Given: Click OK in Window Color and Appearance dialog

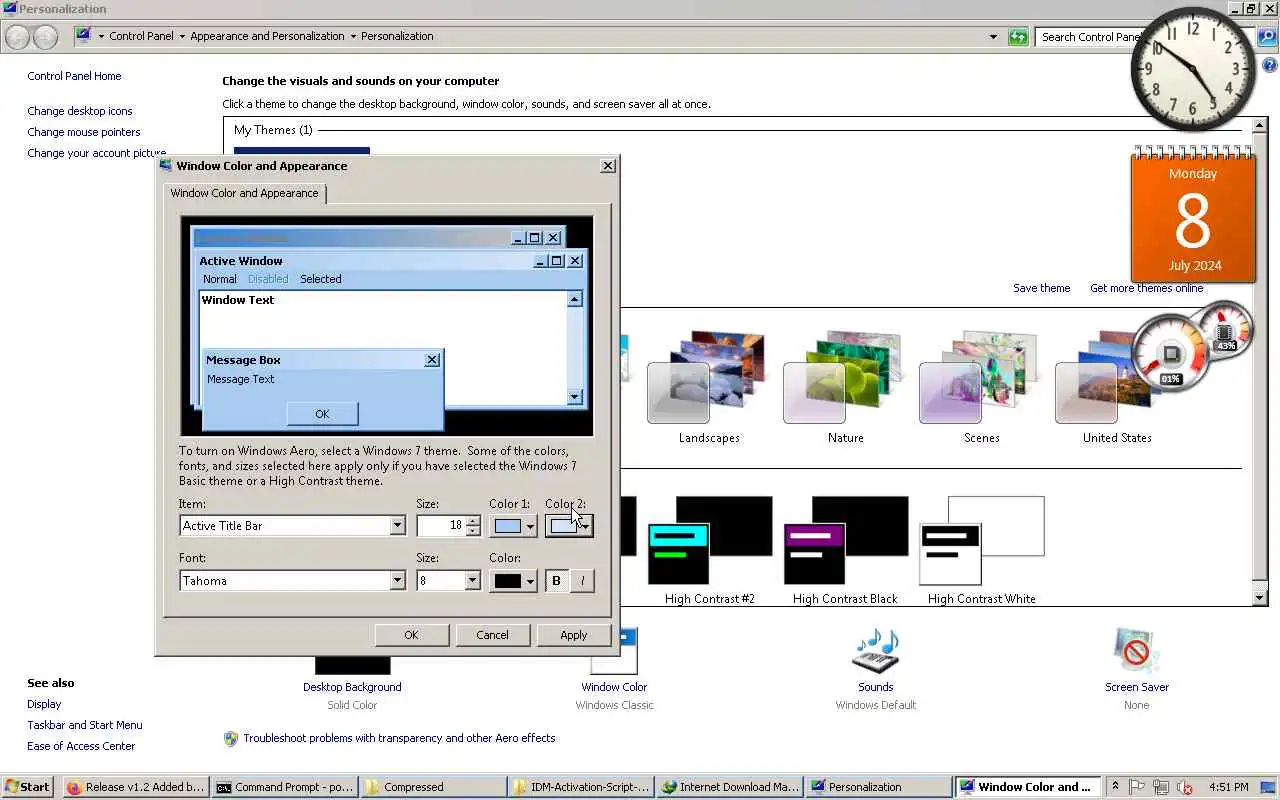Looking at the screenshot, I should (x=411, y=635).
